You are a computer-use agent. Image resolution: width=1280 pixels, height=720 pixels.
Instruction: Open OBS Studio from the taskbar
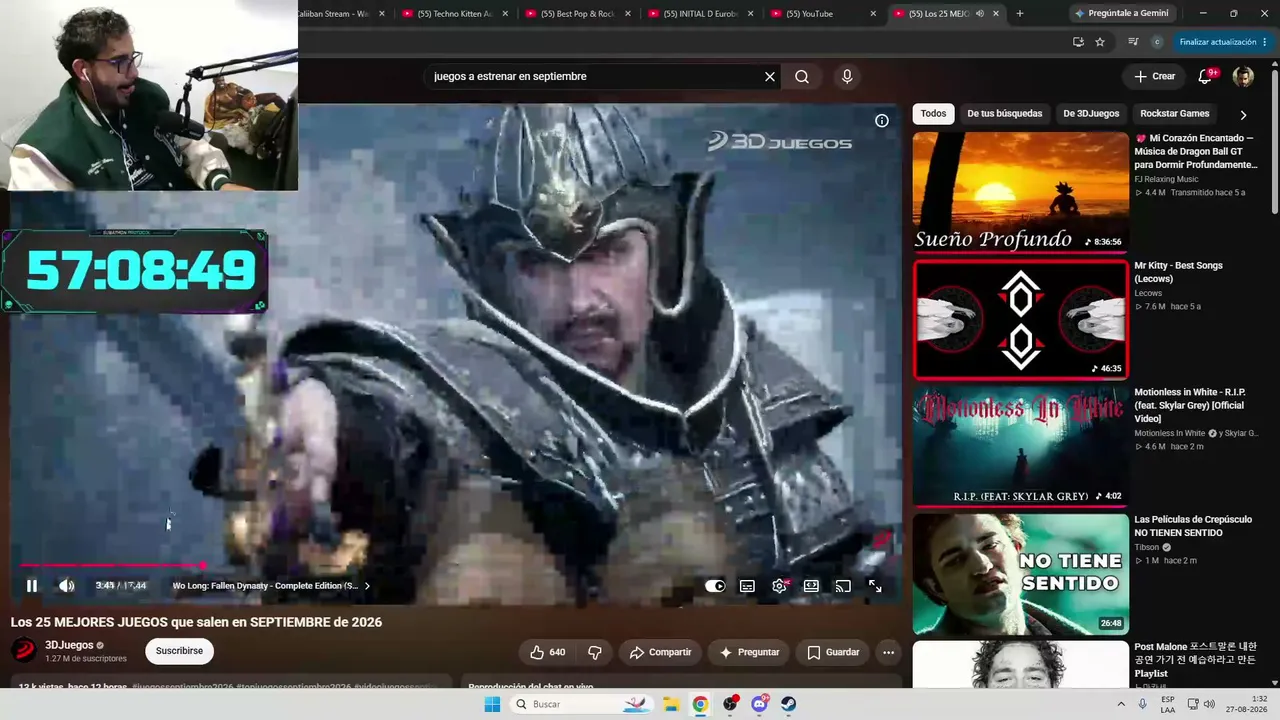click(731, 704)
